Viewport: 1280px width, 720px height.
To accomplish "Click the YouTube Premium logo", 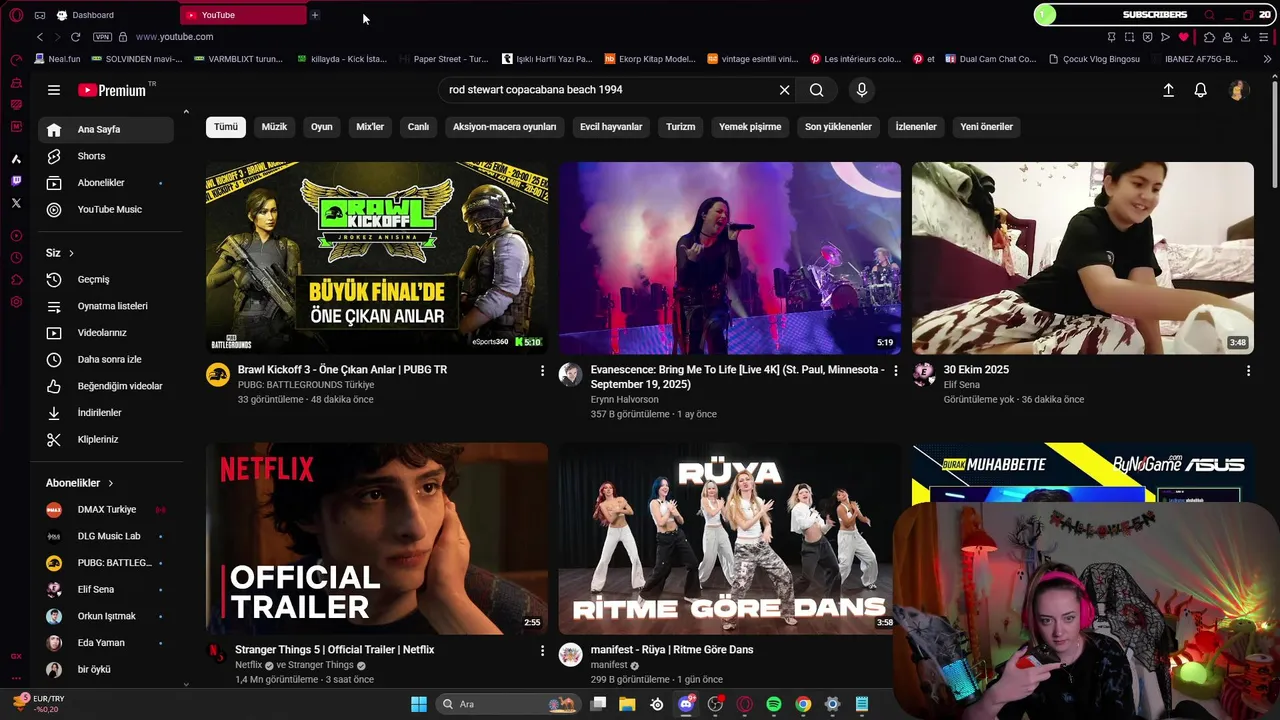I will coord(112,90).
